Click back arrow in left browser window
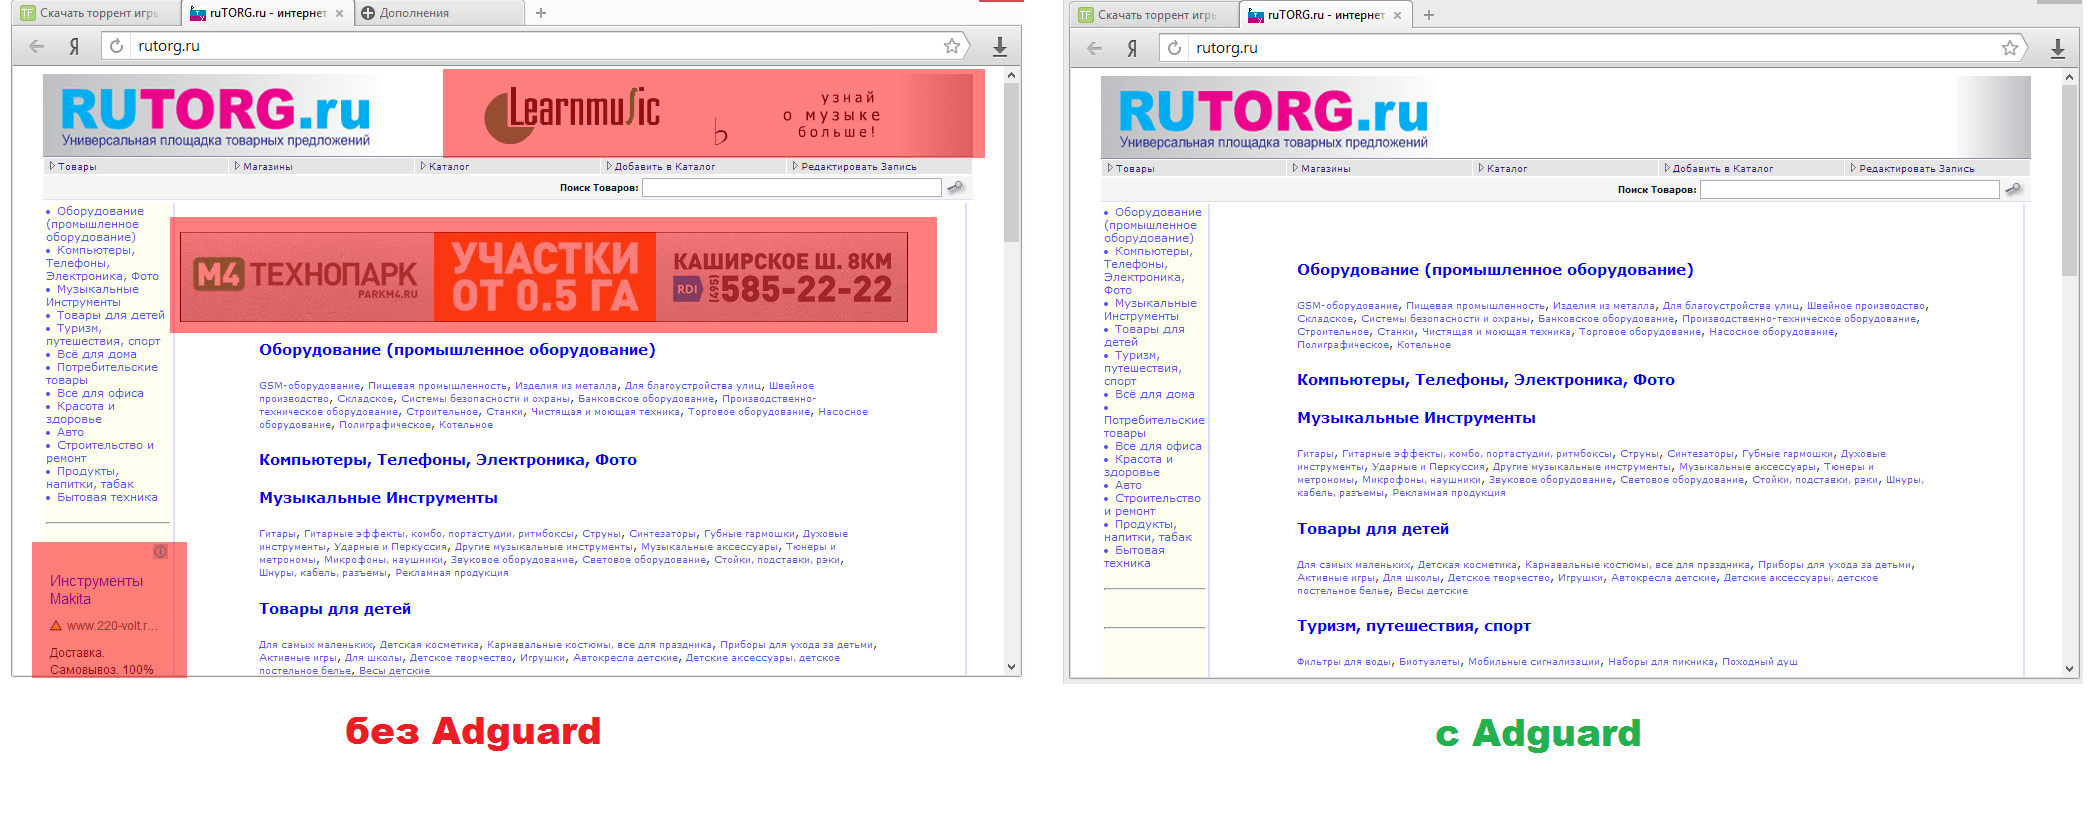This screenshot has height=816, width=2094. (x=37, y=46)
